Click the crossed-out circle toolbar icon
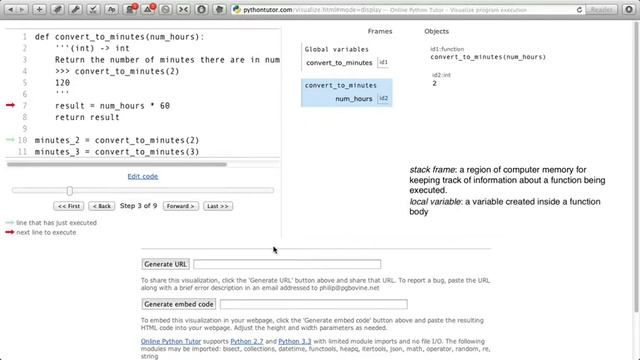This screenshot has height=360, width=640. [x=165, y=9]
